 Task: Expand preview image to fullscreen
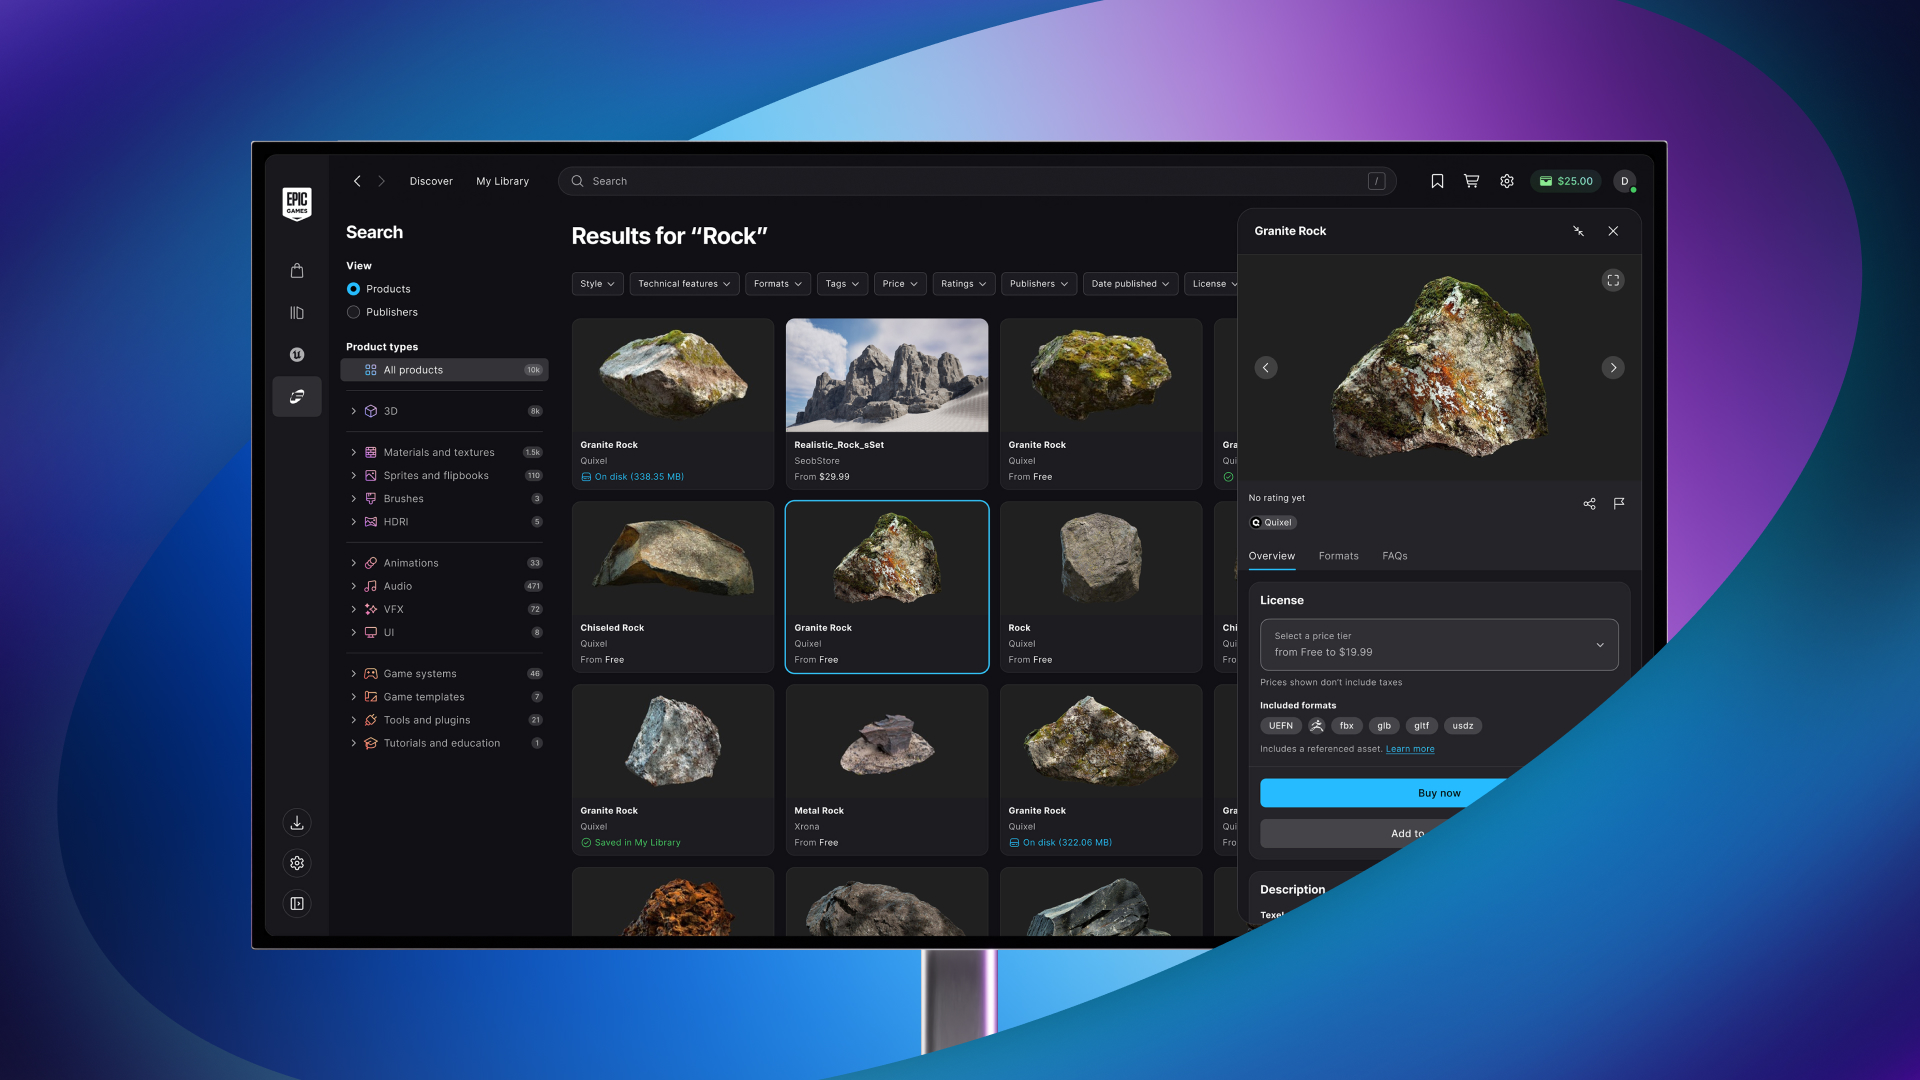point(1612,281)
